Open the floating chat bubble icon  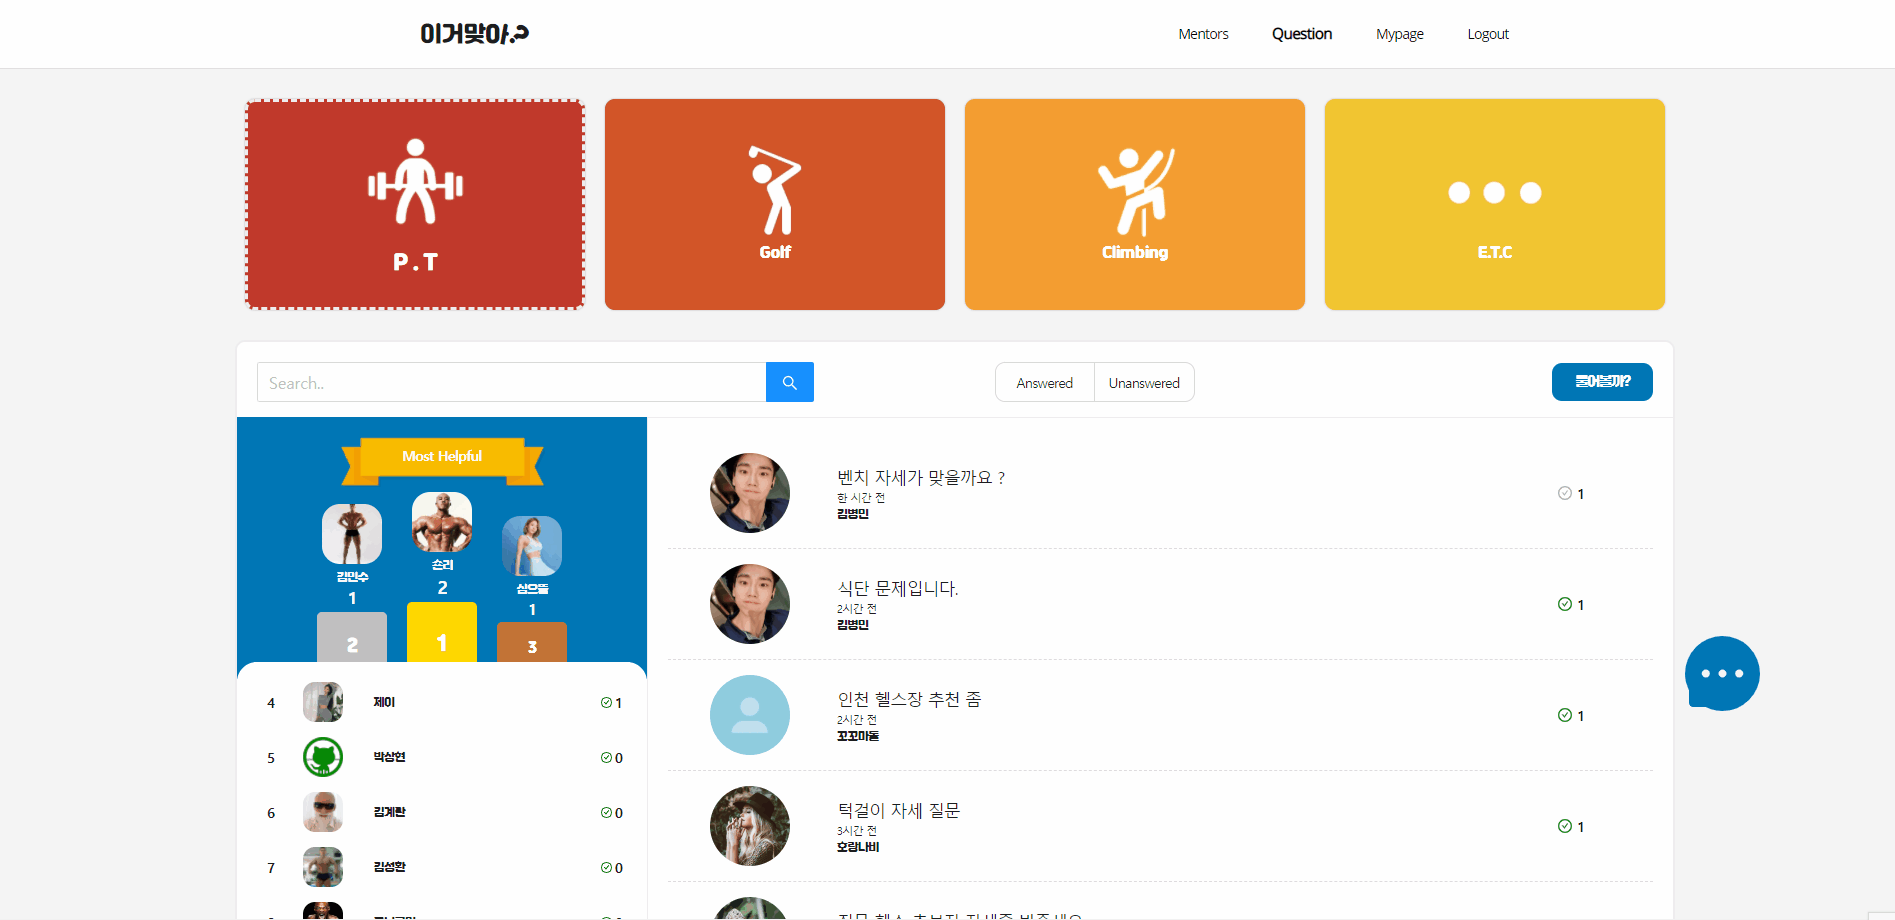coord(1722,673)
